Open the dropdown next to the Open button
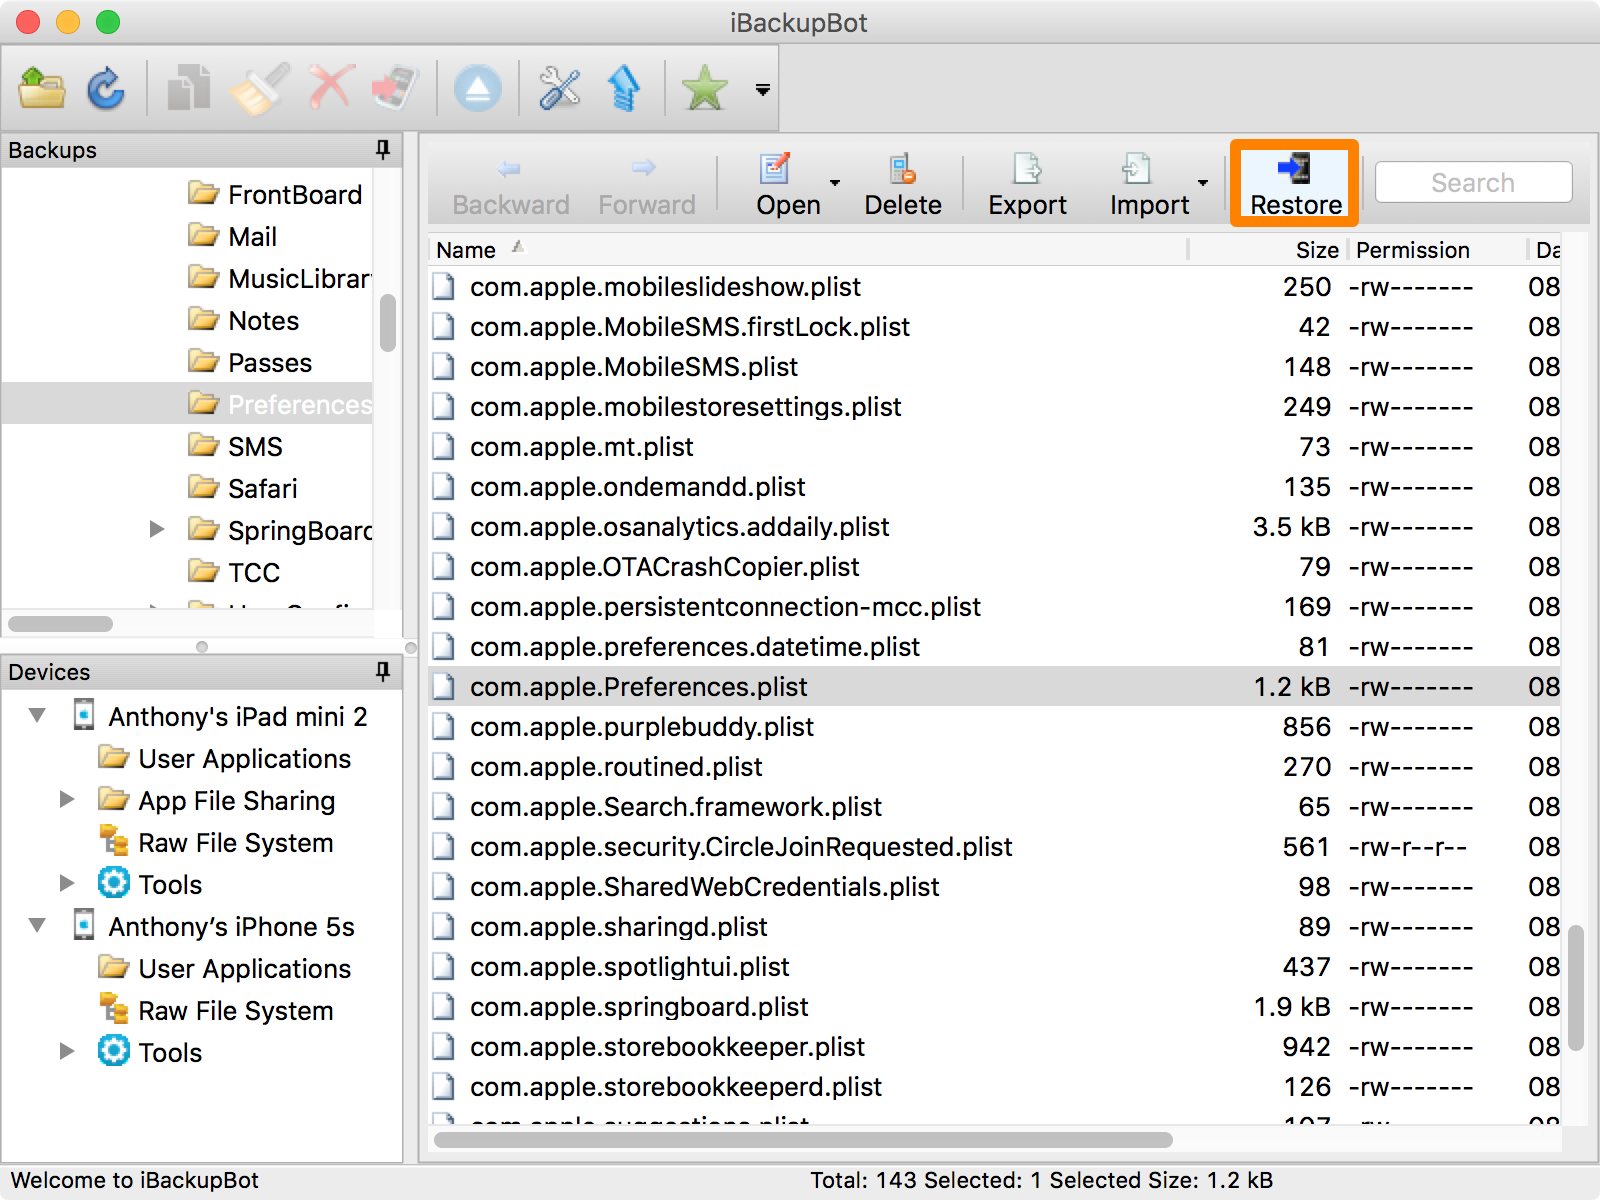Image resolution: width=1600 pixels, height=1200 pixels. [x=833, y=183]
